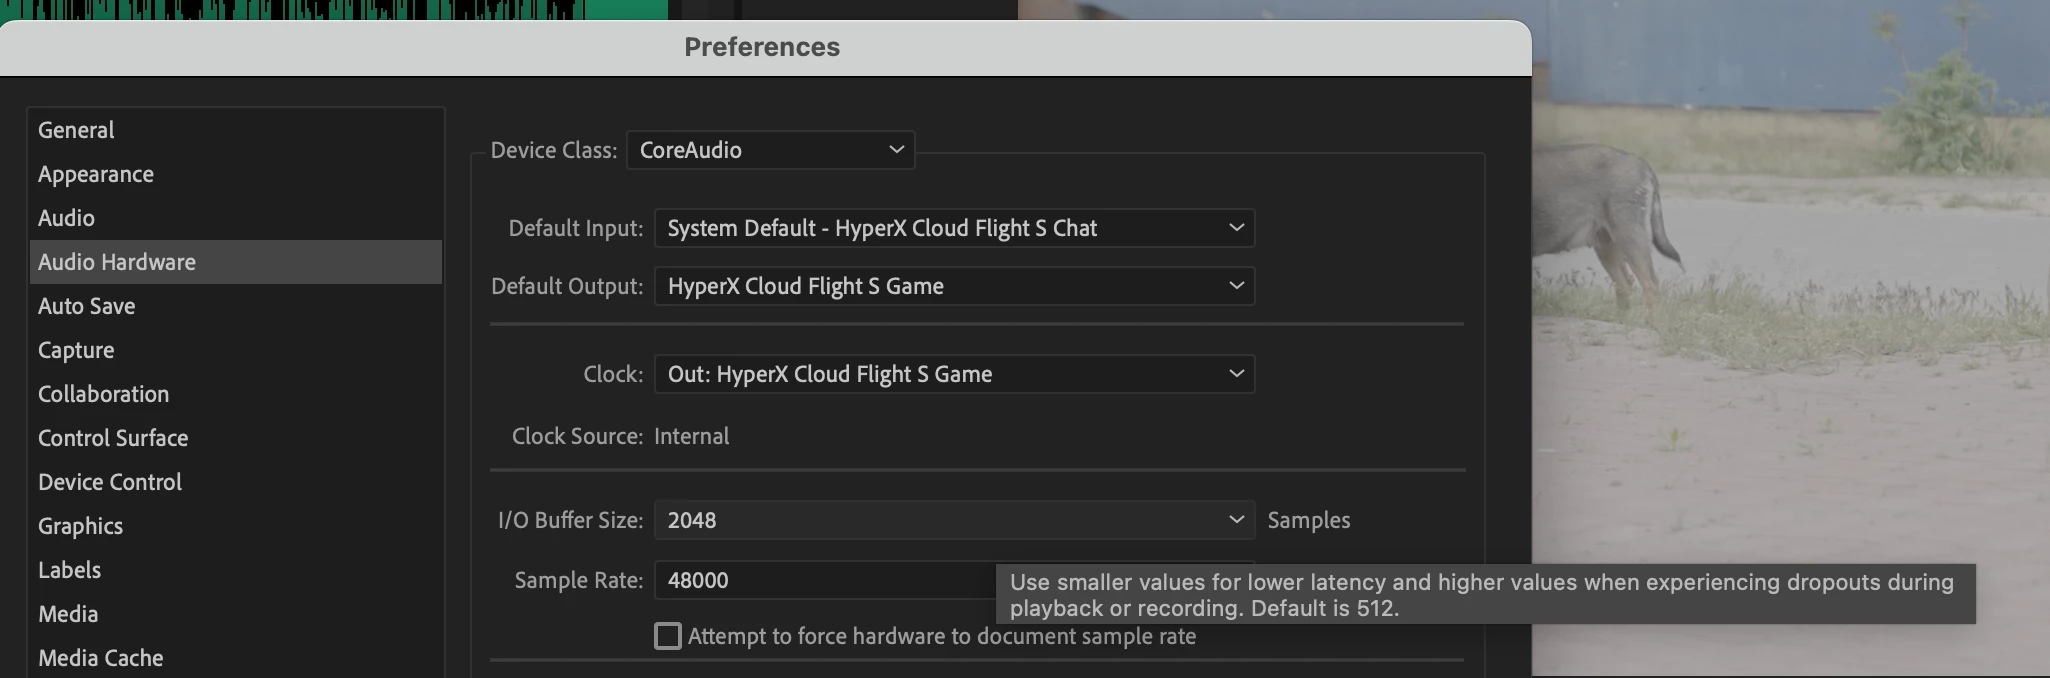Image resolution: width=2050 pixels, height=678 pixels.
Task: Click the Clock Source Internal value
Action: click(691, 436)
